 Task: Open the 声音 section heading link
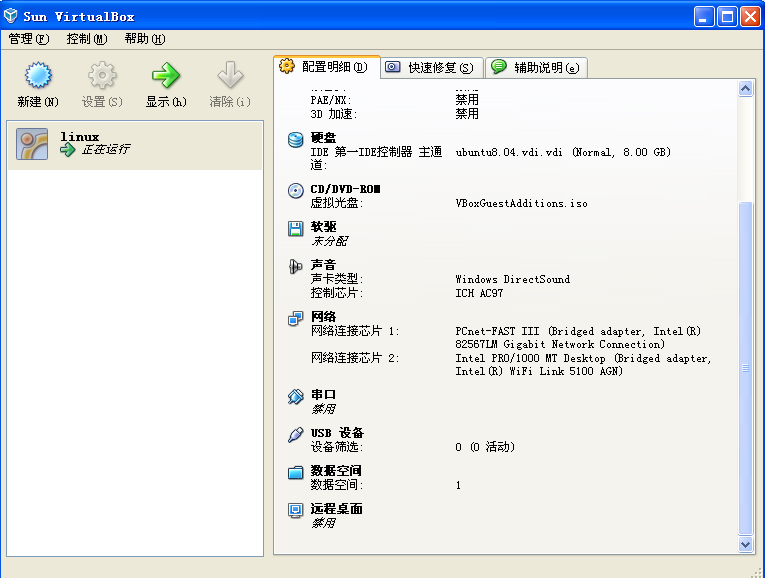pos(323,265)
